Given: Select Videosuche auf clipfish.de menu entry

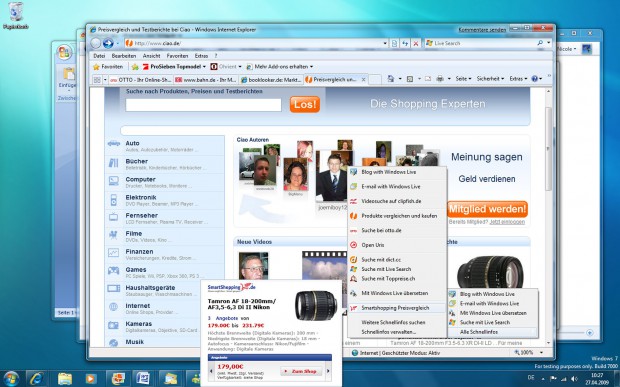Looking at the screenshot, I should pos(397,201).
